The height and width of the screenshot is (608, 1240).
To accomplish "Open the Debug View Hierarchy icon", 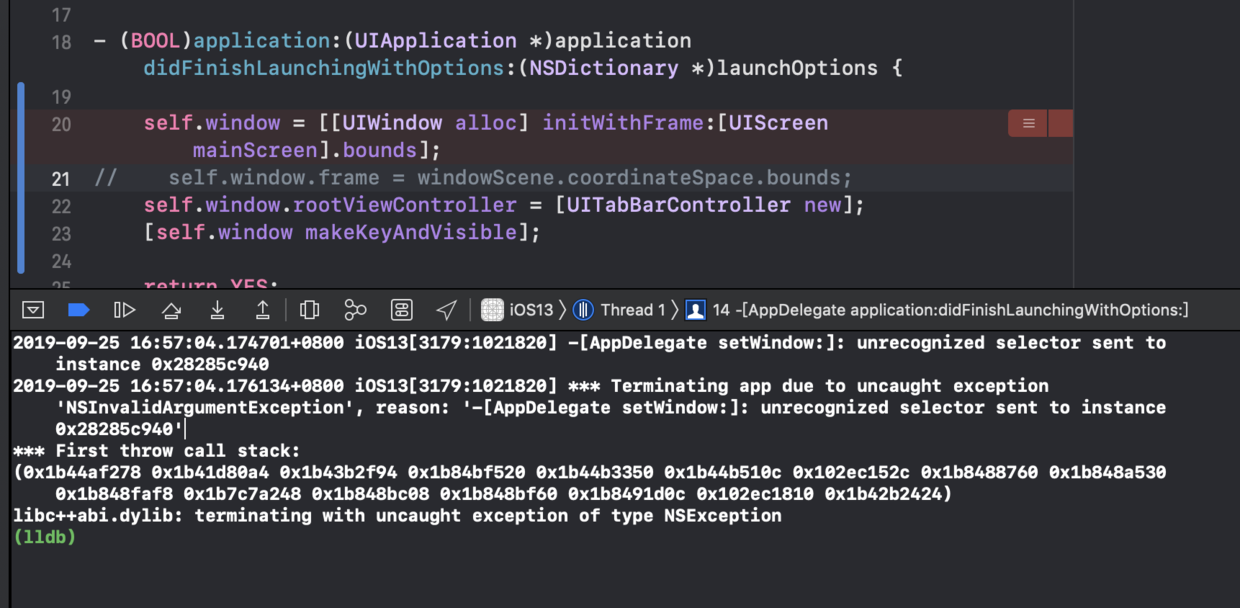I will pyautogui.click(x=310, y=310).
